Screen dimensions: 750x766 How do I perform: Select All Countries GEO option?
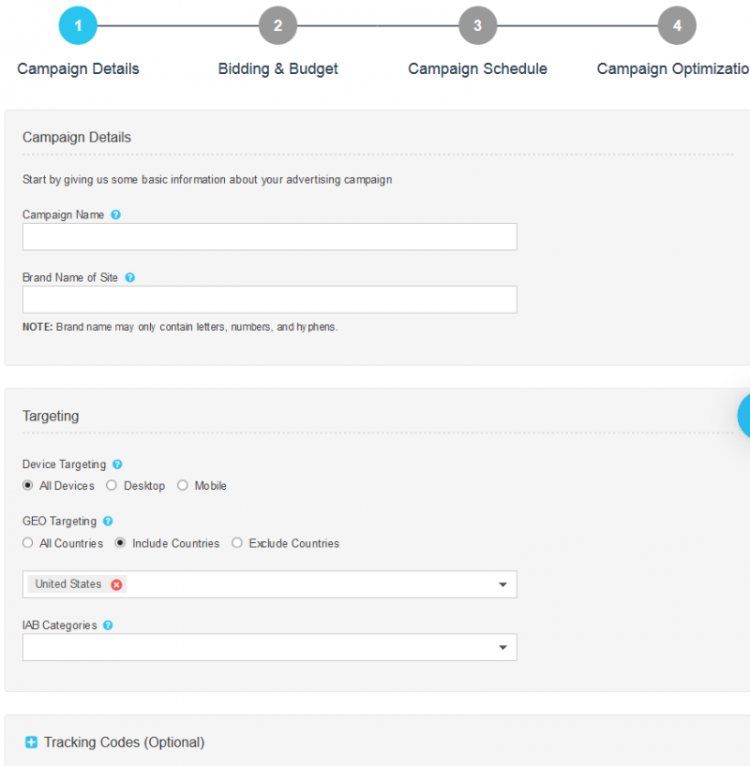pos(28,543)
